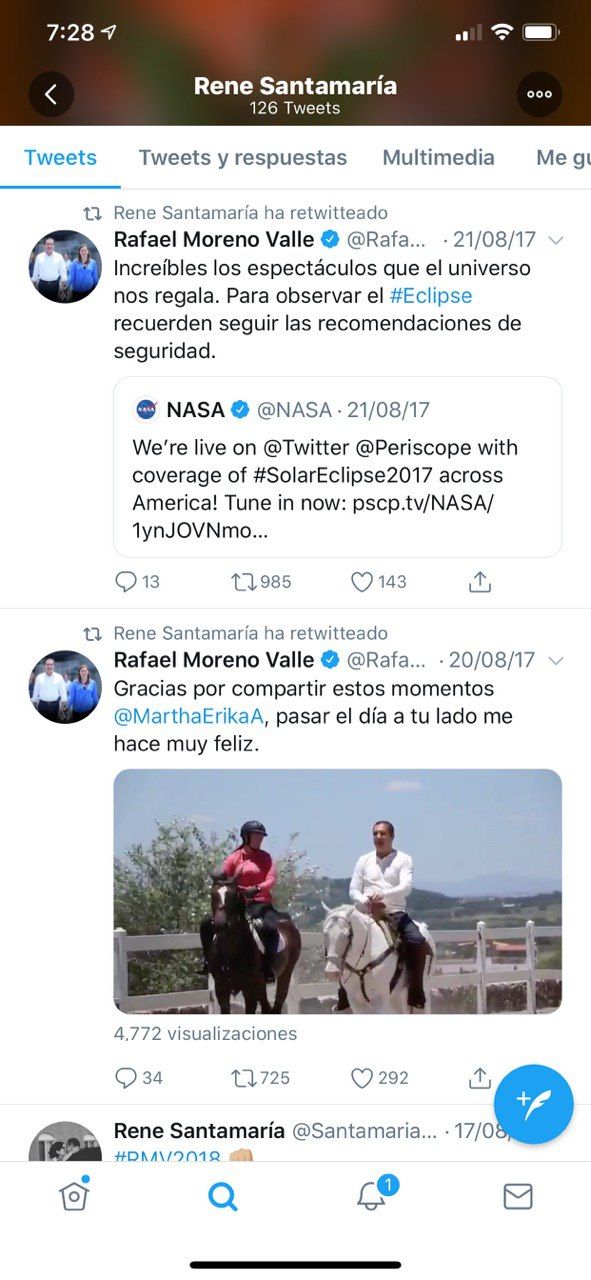Open the three-dots more options menu
591x1280 pixels.
(x=539, y=95)
